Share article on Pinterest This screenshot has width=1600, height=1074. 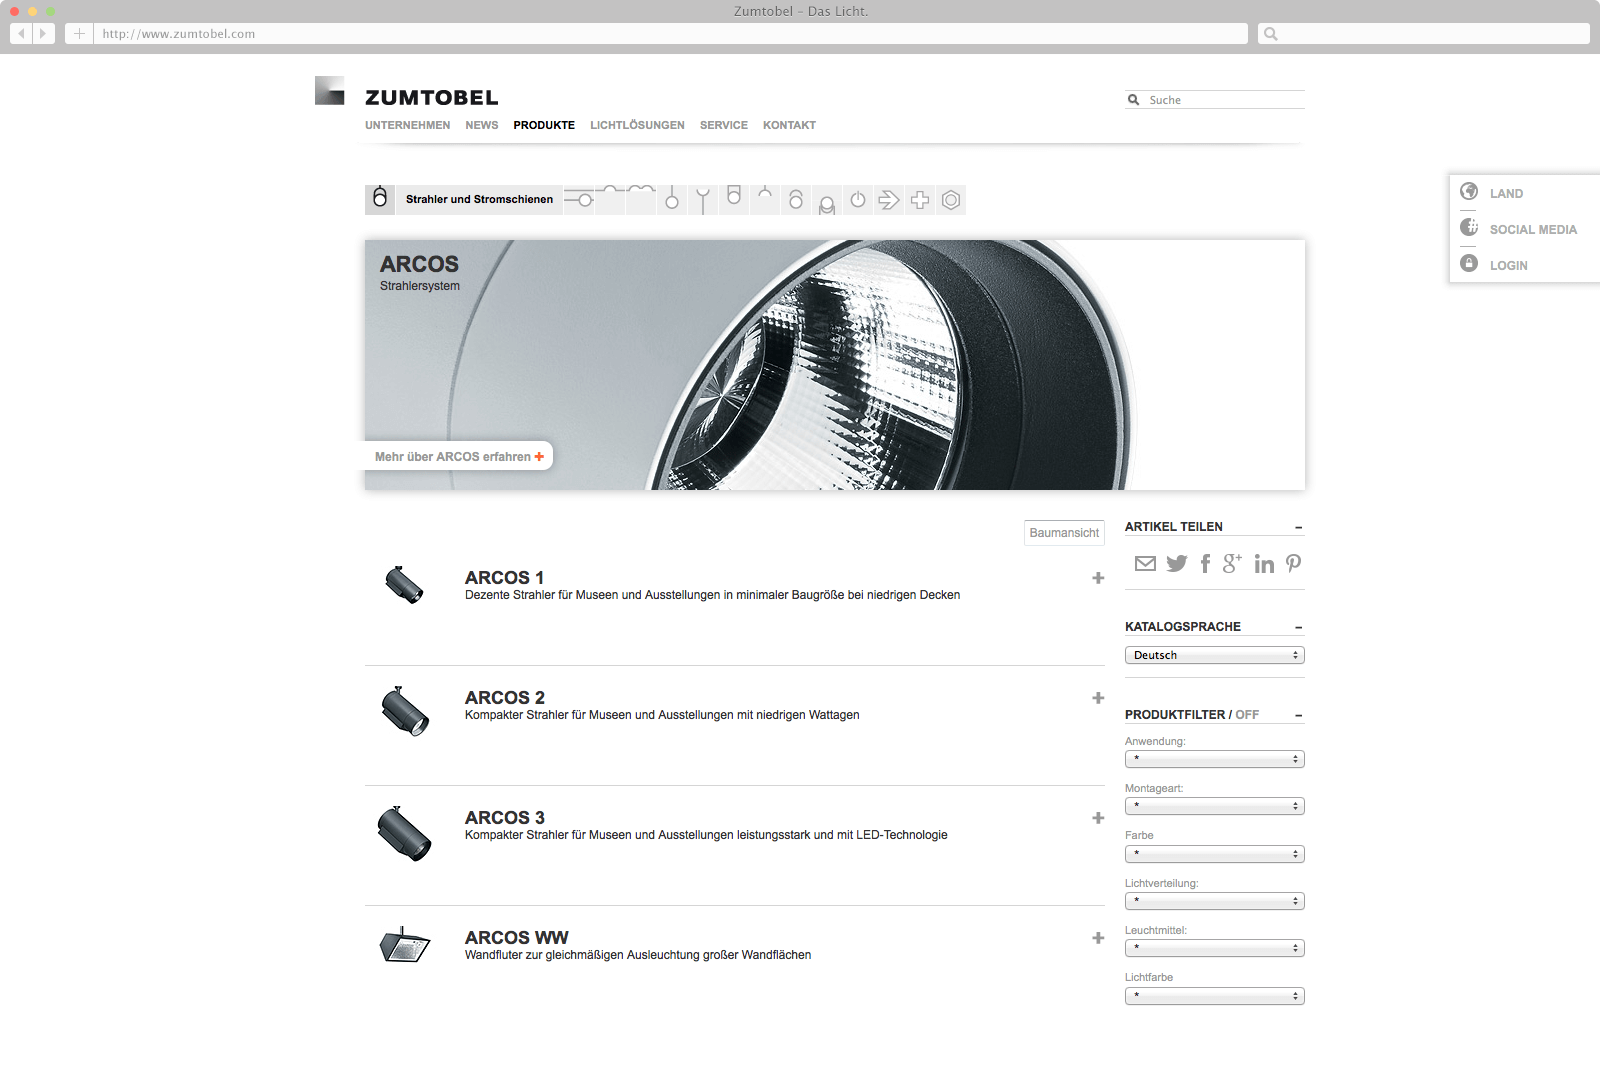[x=1293, y=564]
